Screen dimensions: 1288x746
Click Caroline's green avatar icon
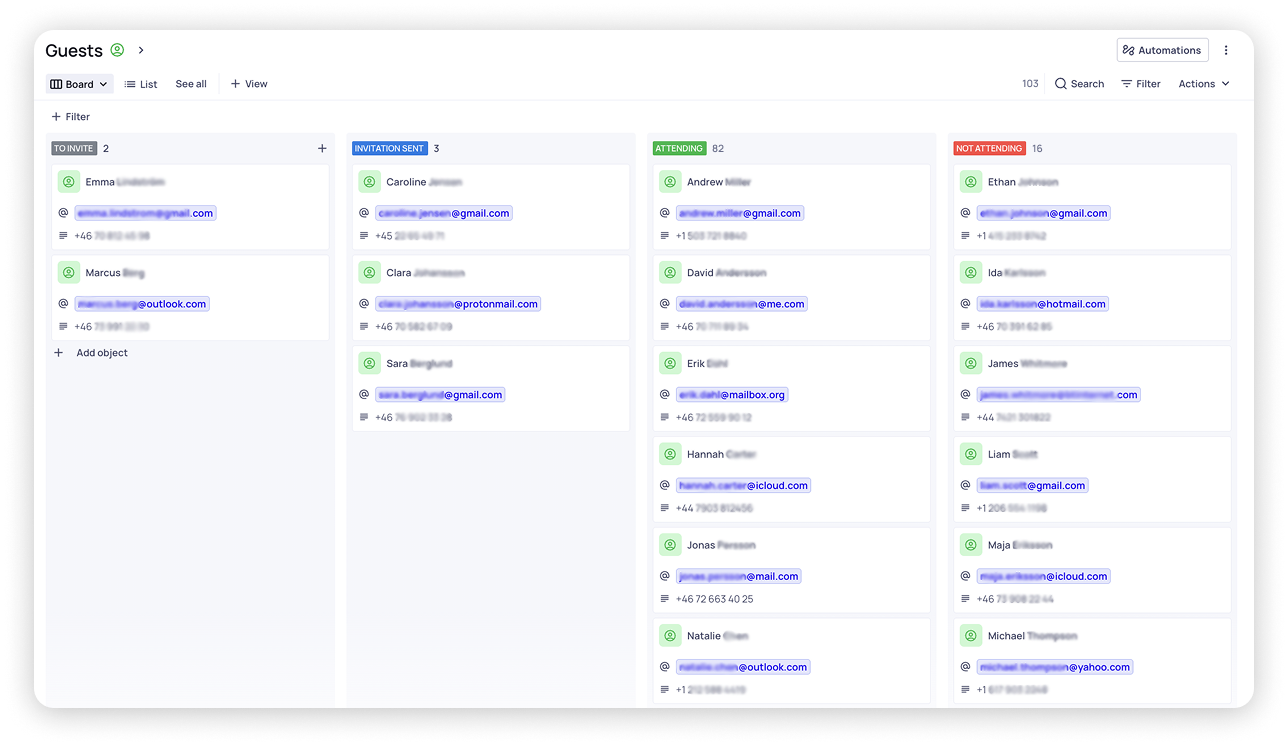tap(369, 182)
